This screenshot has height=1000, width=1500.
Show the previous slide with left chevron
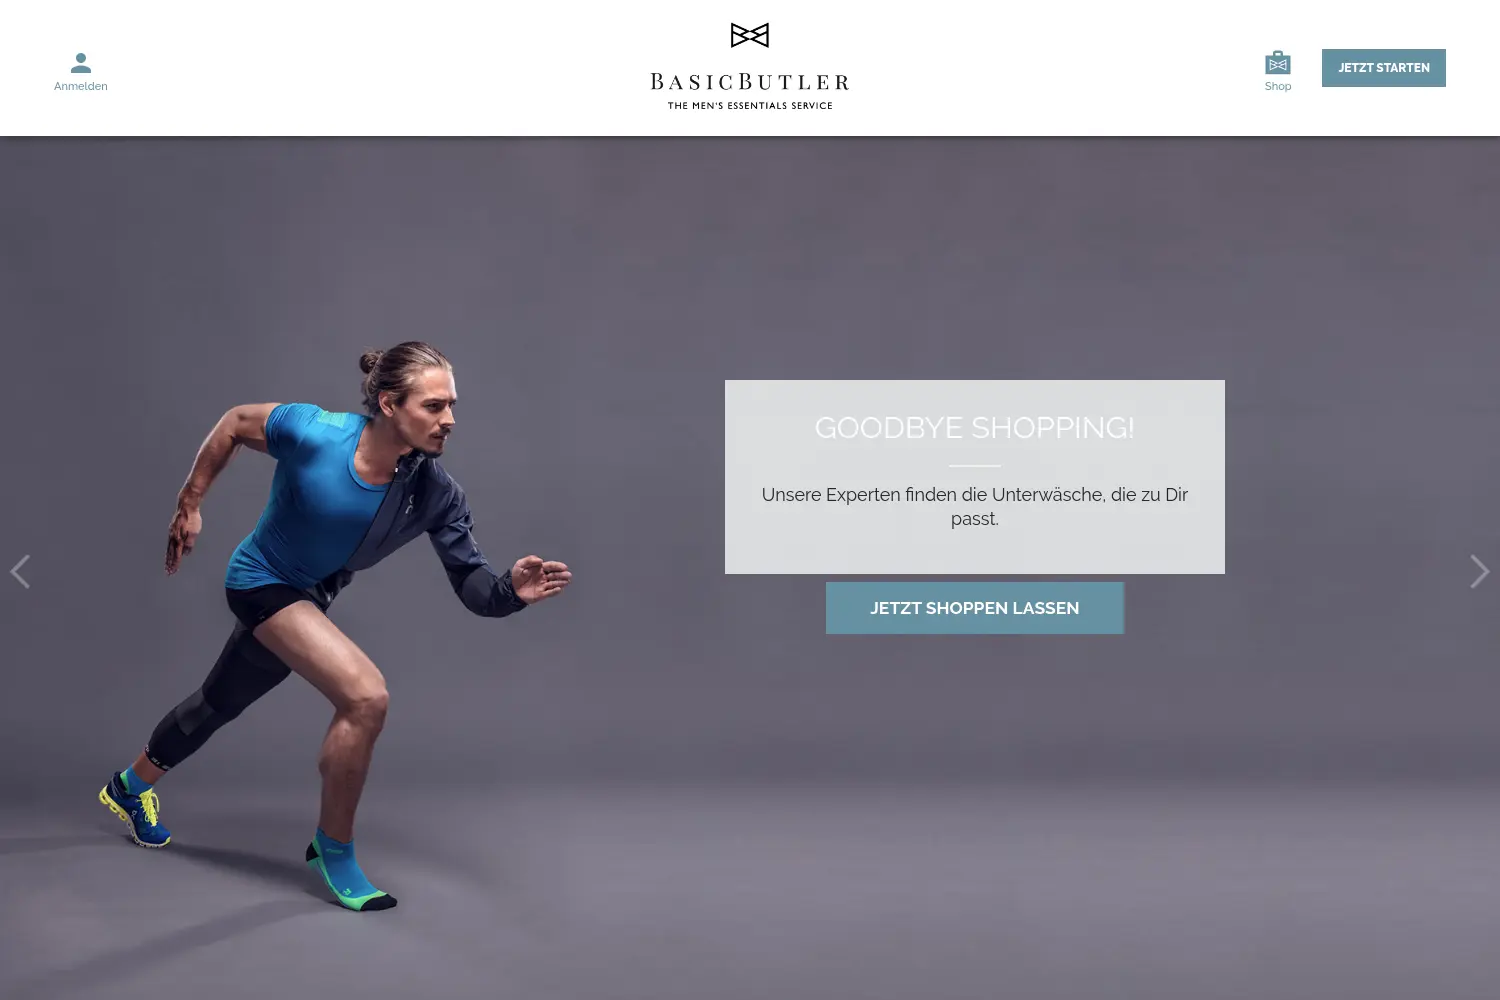point(20,571)
